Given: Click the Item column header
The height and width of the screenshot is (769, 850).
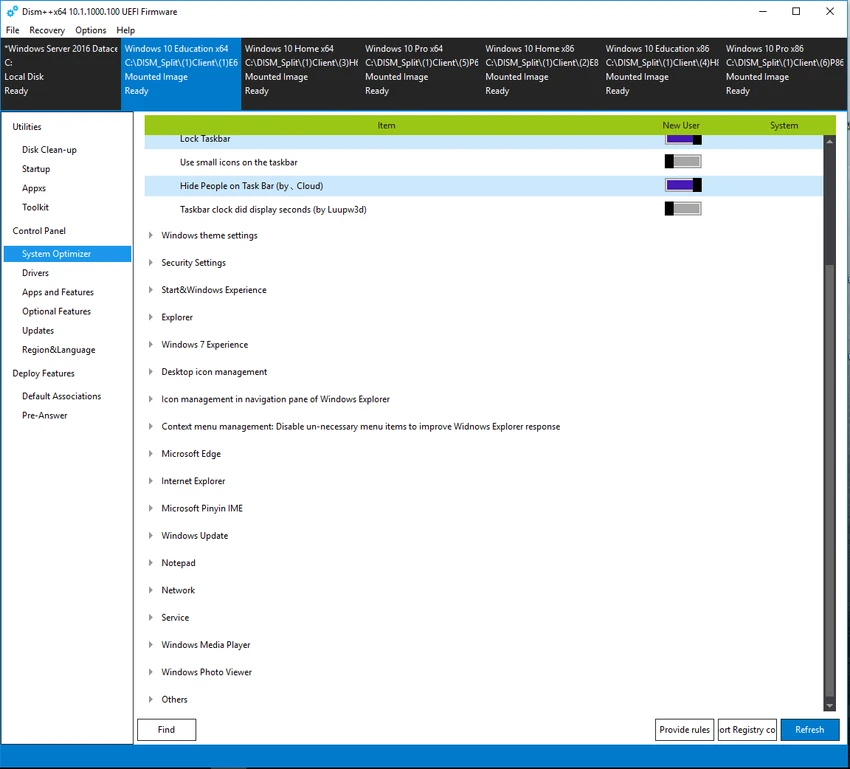Looking at the screenshot, I should (386, 125).
